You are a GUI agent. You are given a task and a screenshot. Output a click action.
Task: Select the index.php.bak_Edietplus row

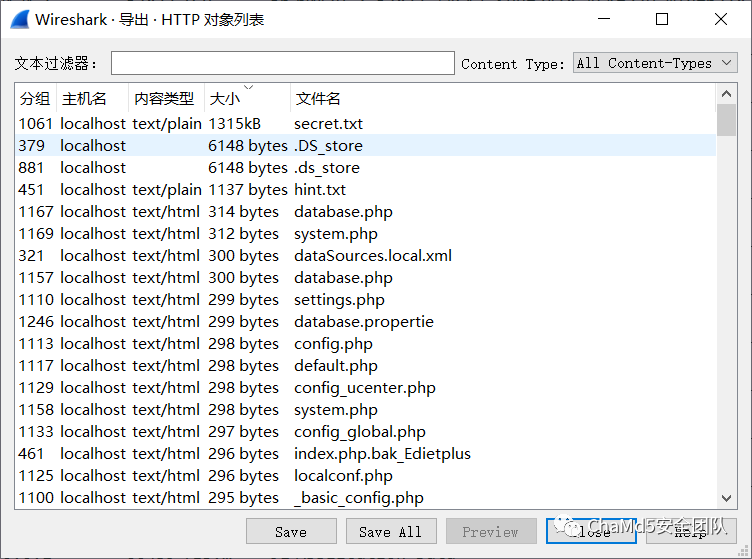point(365,454)
